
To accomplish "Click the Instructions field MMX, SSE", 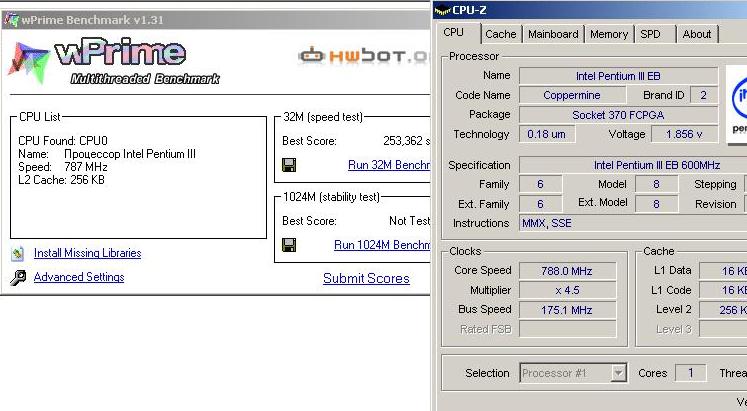I will click(633, 223).
